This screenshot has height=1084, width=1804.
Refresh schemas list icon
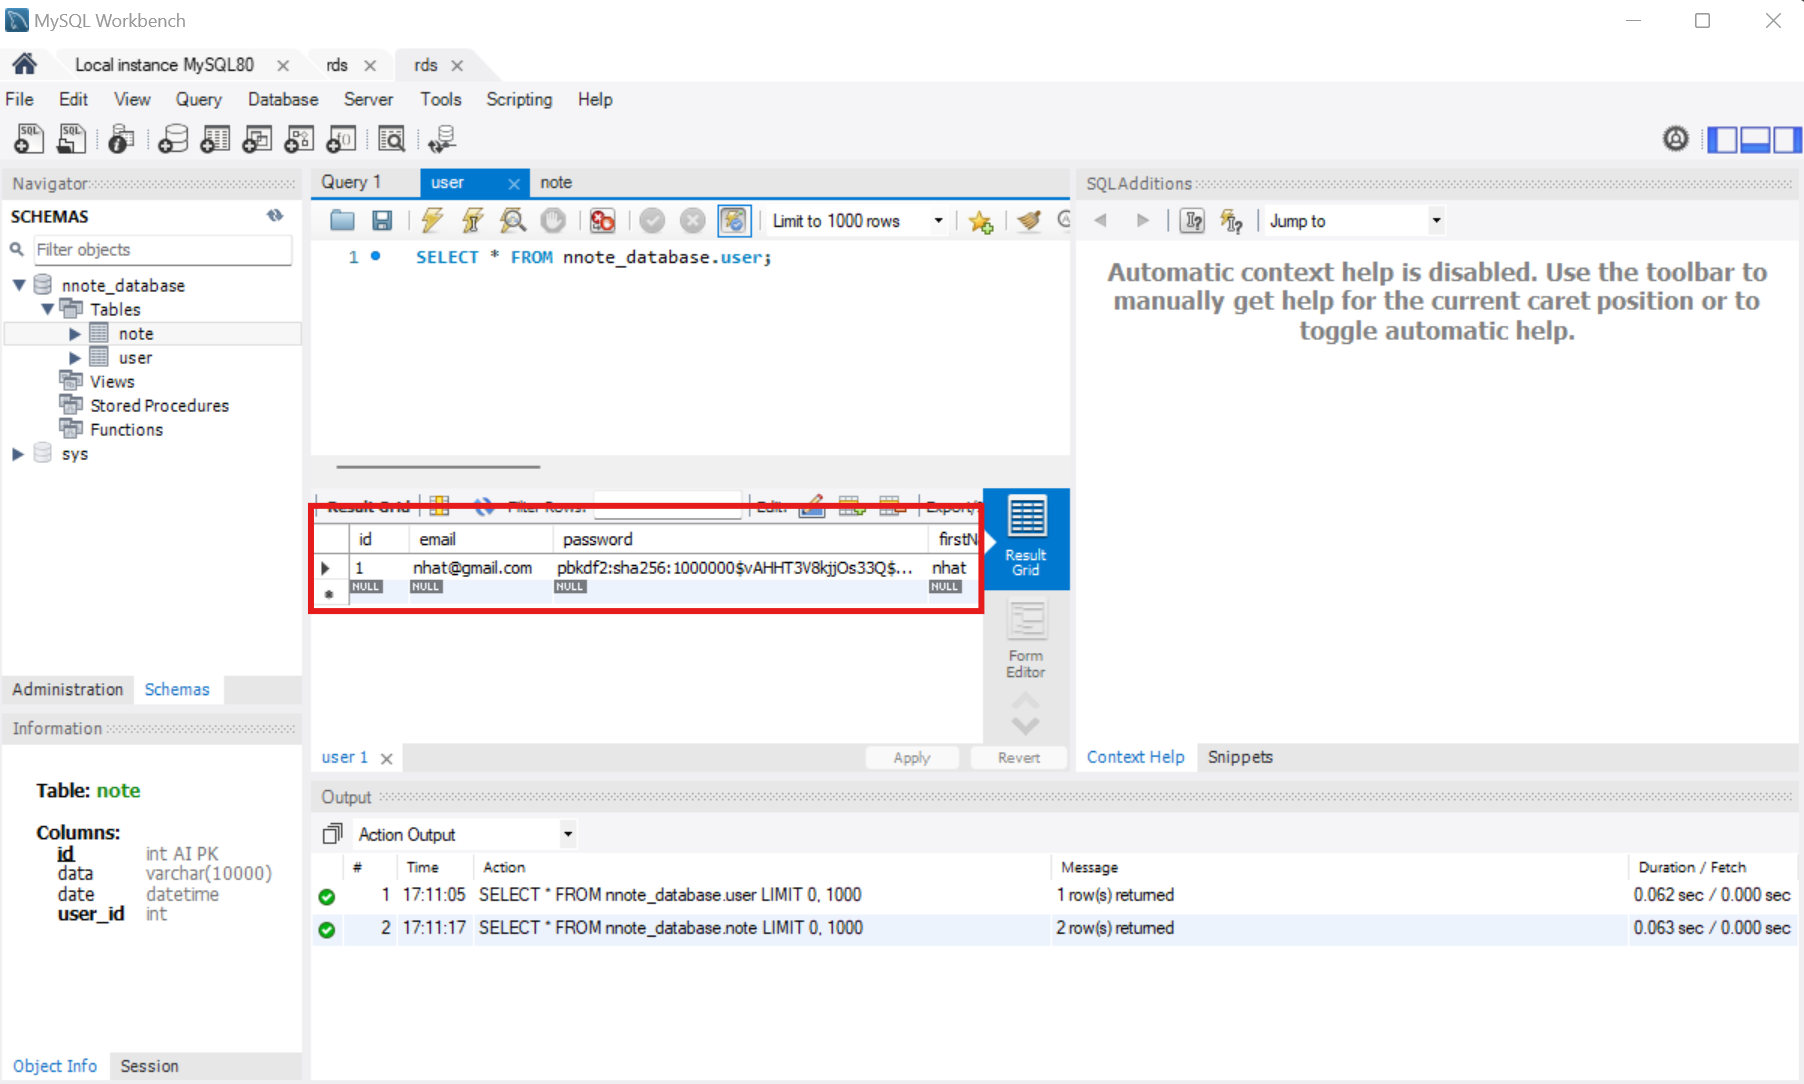pyautogui.click(x=275, y=216)
